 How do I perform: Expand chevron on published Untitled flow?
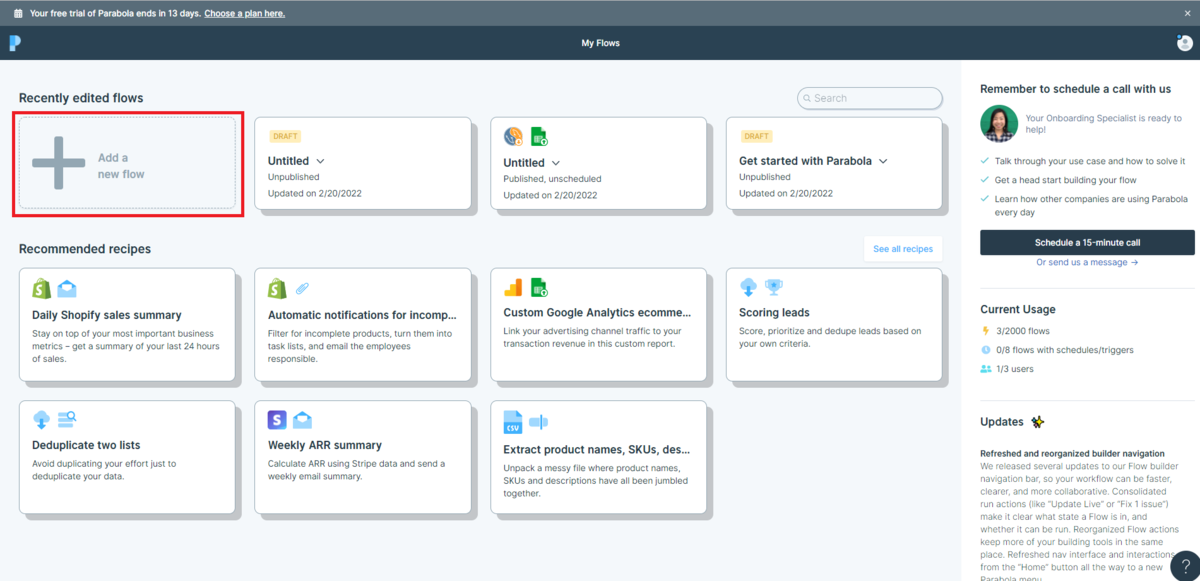pos(556,163)
